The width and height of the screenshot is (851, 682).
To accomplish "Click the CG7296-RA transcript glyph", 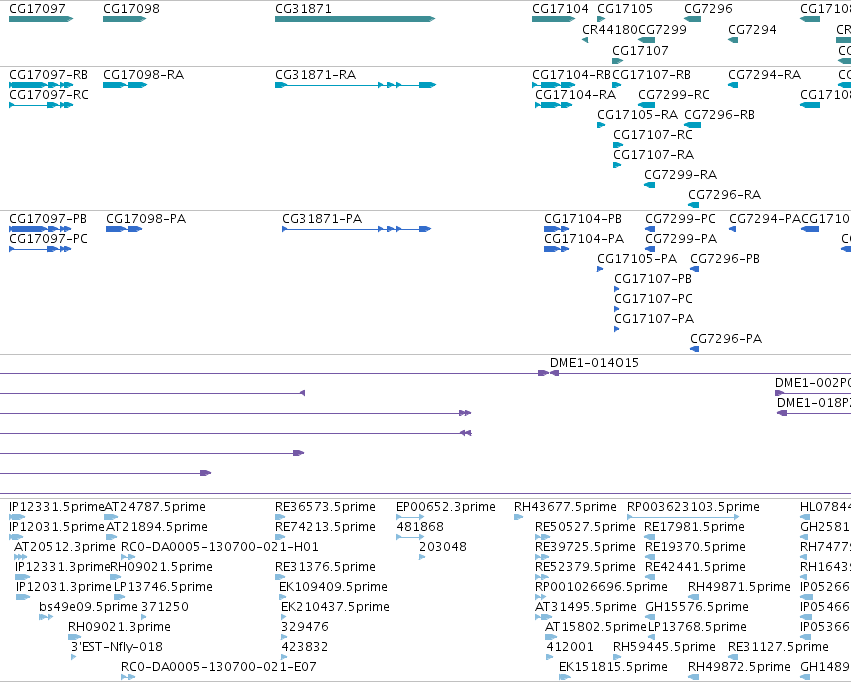I will point(694,205).
